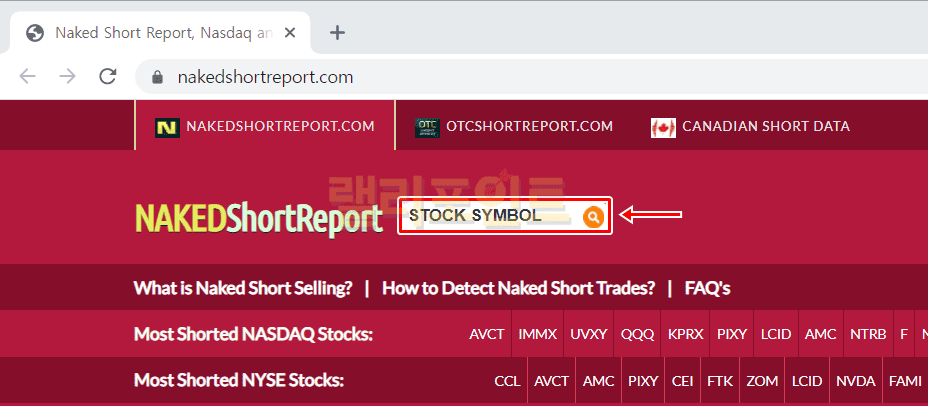Click the orange search magnifier icon
This screenshot has width=928, height=406.
pos(593,216)
